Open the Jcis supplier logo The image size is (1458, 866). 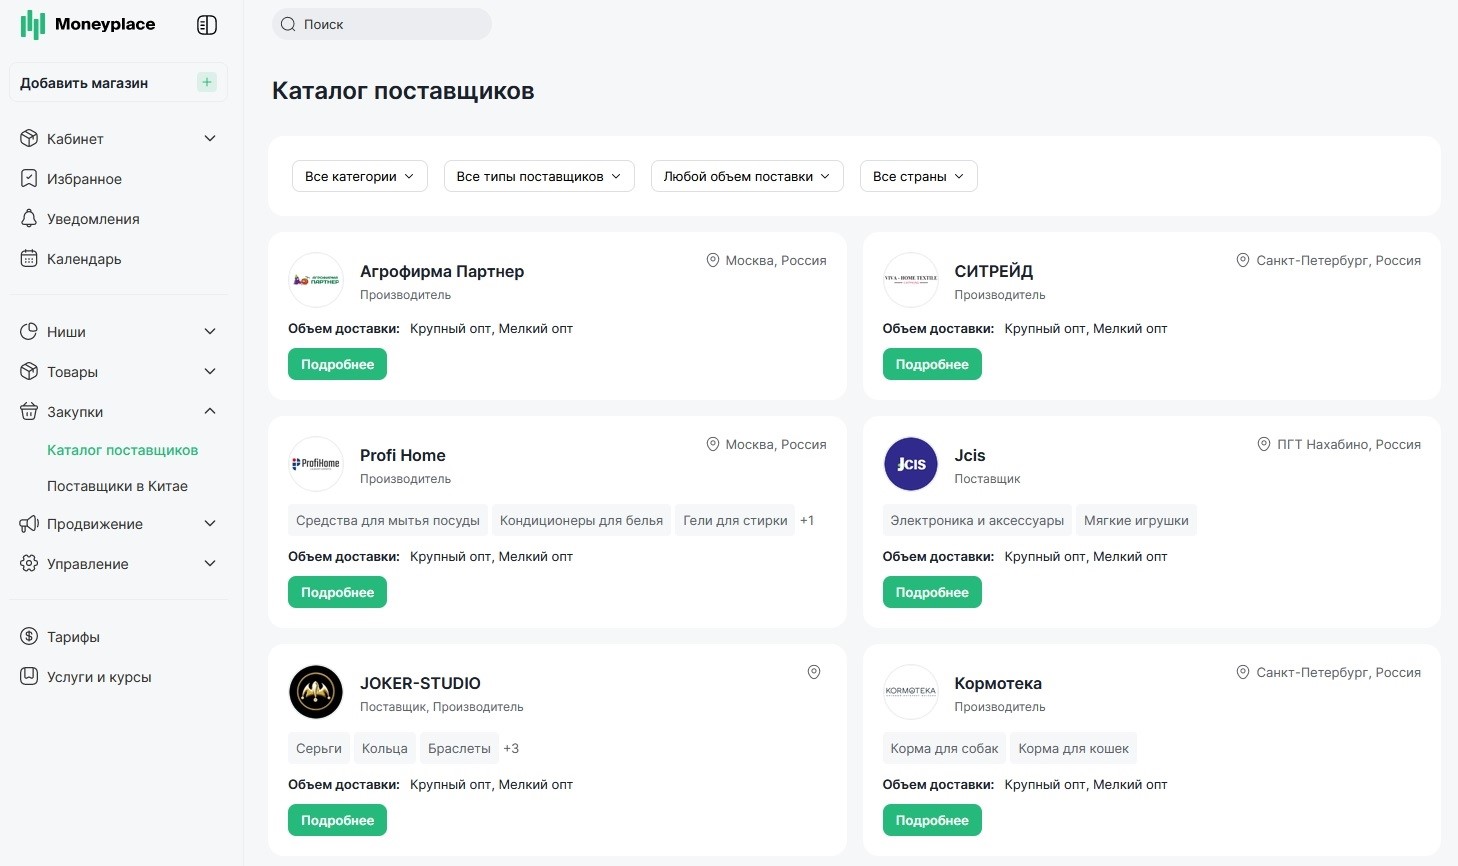pos(911,464)
